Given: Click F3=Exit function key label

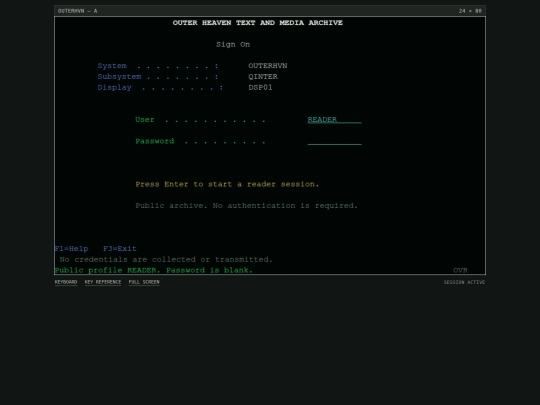Looking at the screenshot, I should [120, 249].
